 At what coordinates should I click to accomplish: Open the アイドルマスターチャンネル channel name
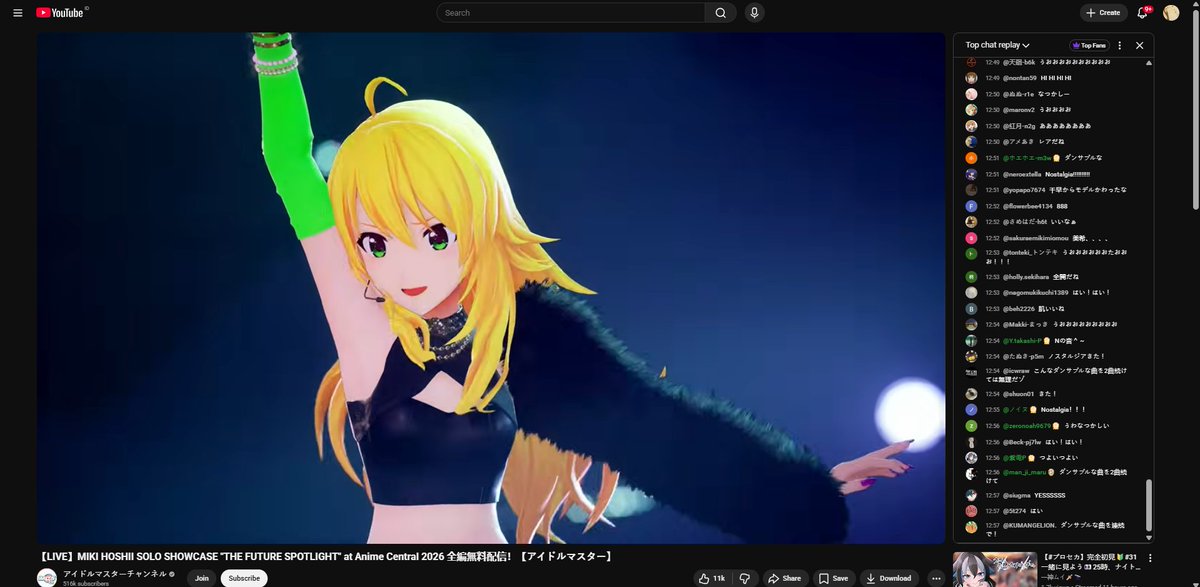pos(116,574)
